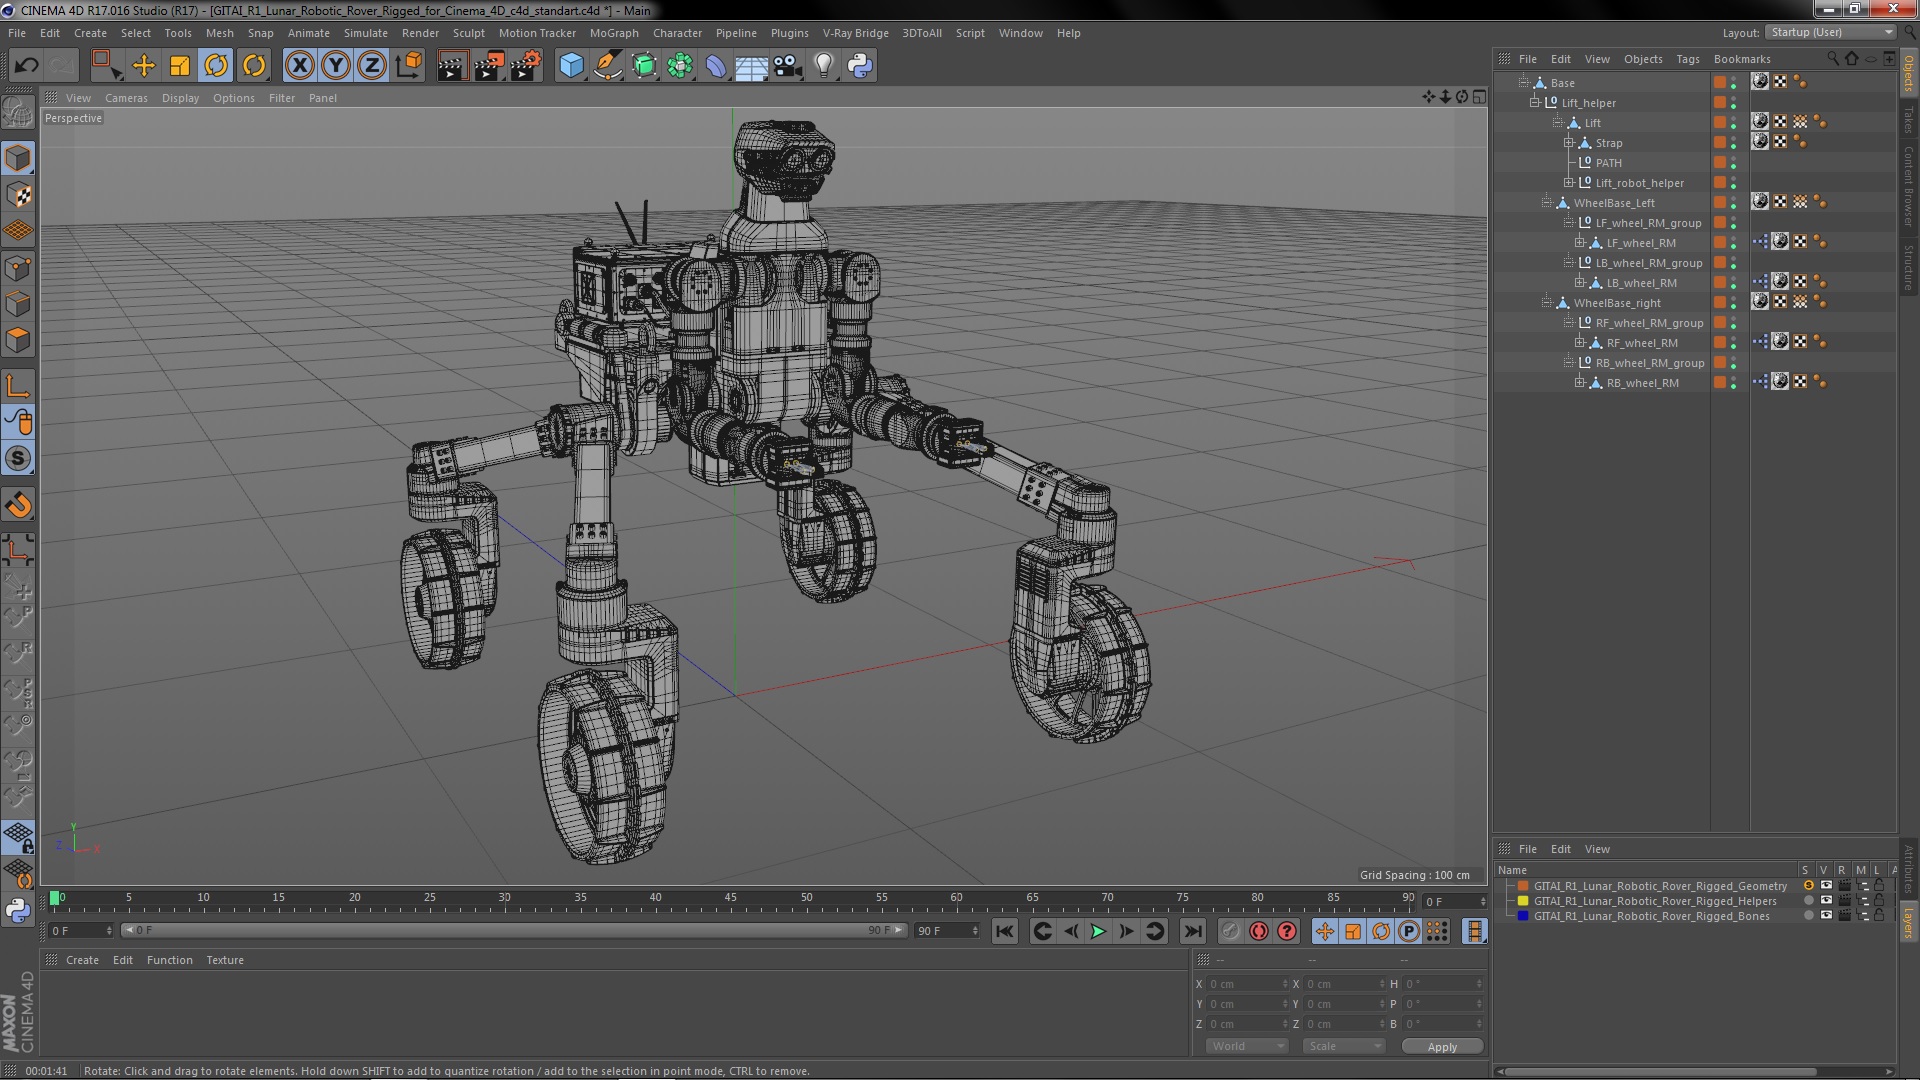Click Apply button in coordinates panel
This screenshot has width=1920, height=1080.
[x=1443, y=1046]
